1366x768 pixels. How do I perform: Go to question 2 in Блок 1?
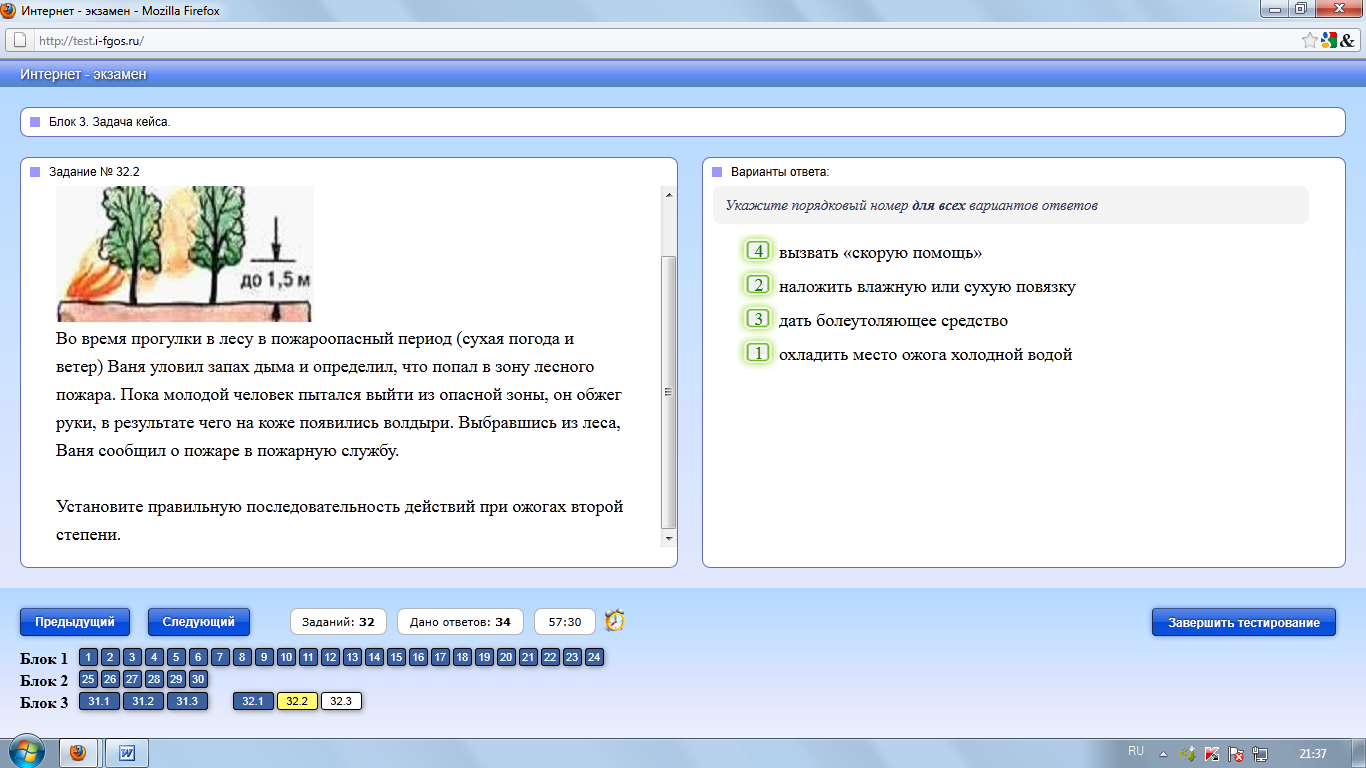tap(110, 657)
